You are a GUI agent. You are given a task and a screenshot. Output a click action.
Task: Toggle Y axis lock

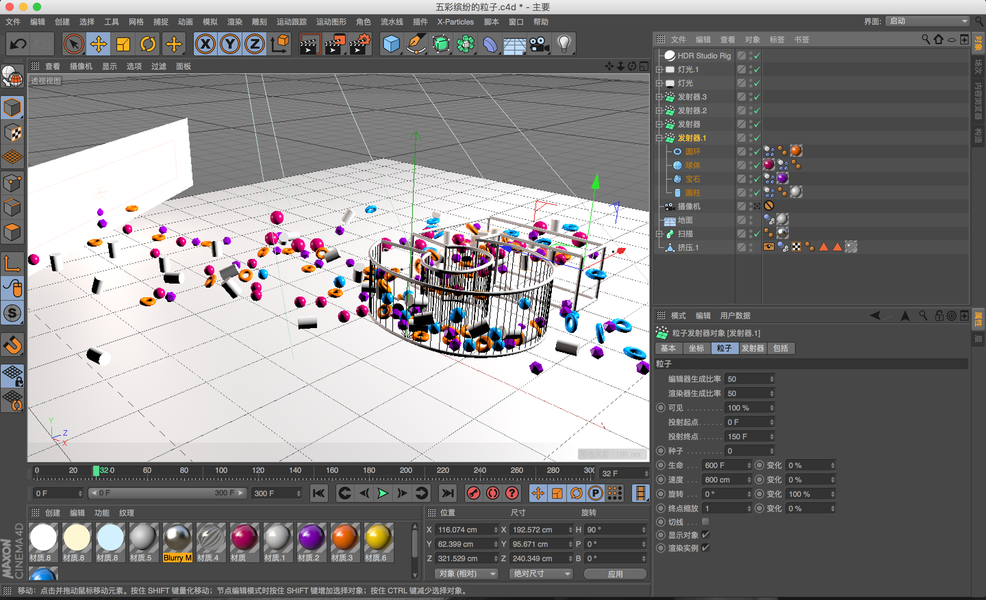click(x=230, y=44)
